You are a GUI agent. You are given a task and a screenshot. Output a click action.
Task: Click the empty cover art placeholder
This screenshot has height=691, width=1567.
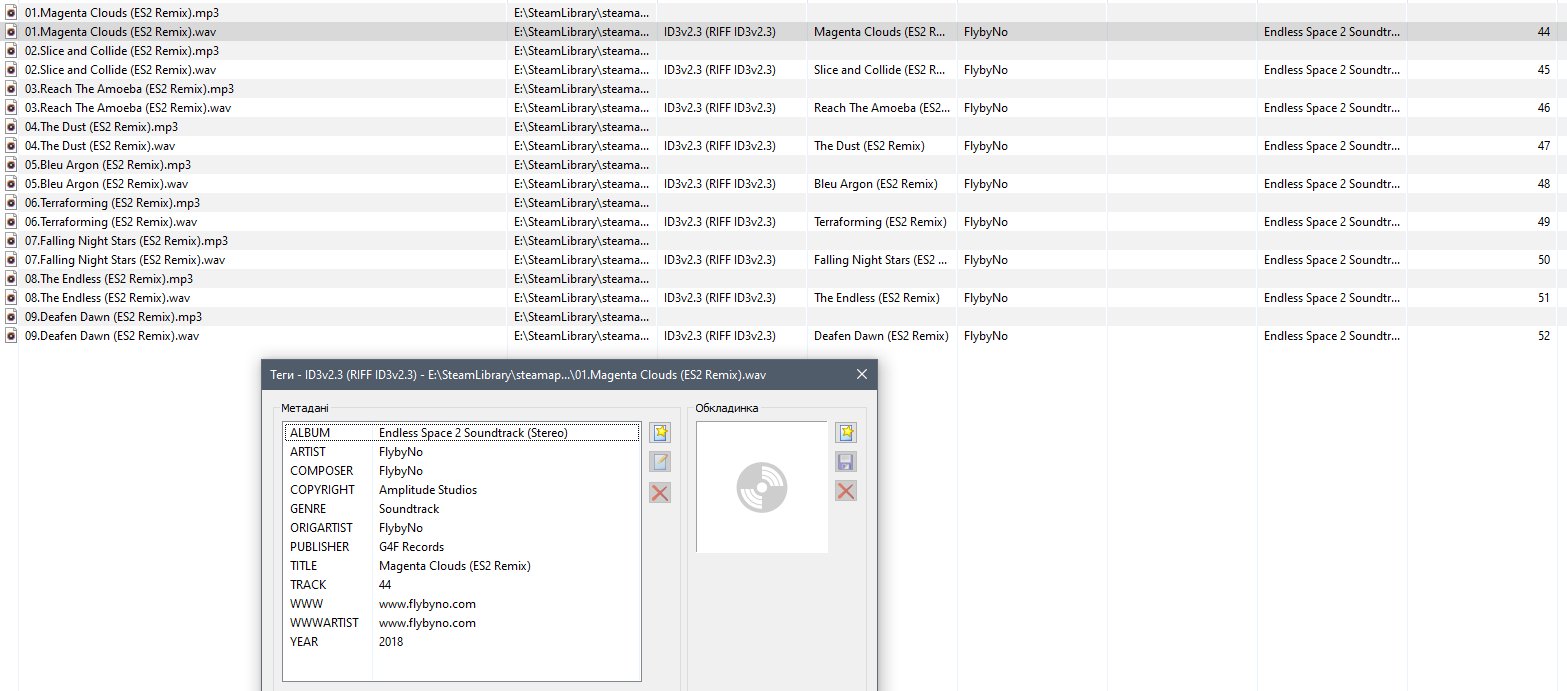[x=762, y=487]
